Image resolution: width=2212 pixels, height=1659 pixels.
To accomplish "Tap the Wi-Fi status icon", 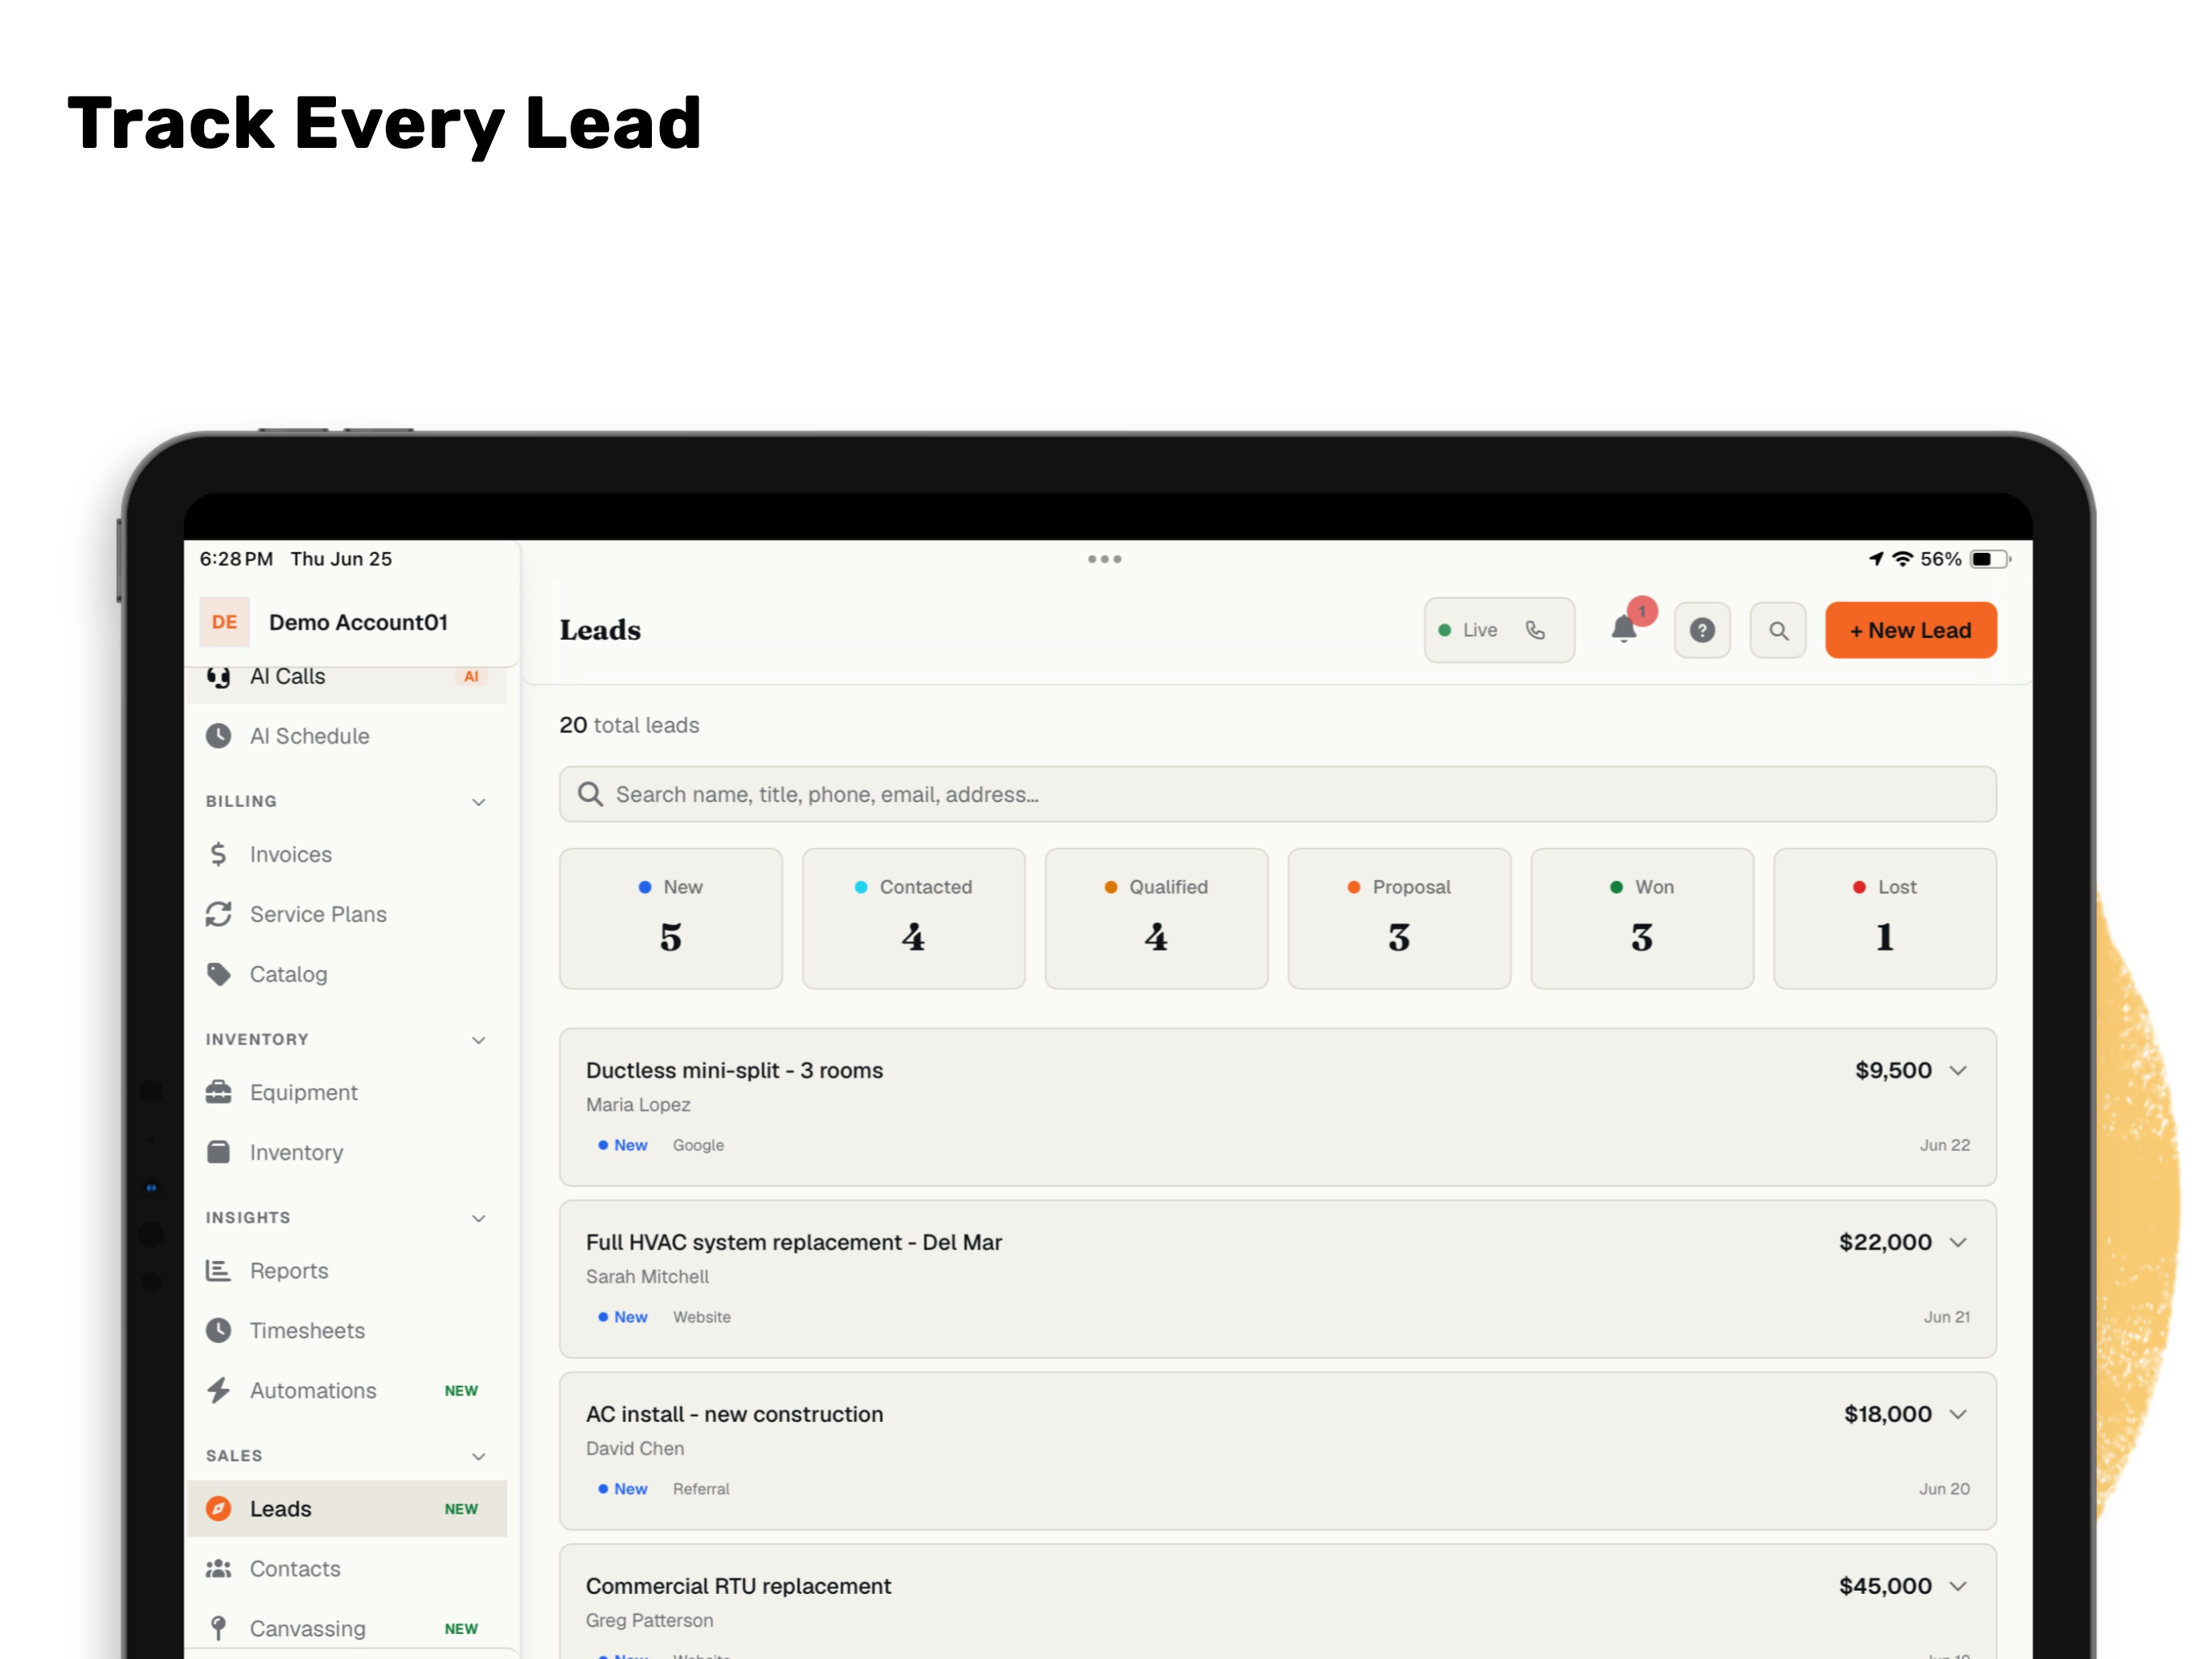I will [1902, 559].
